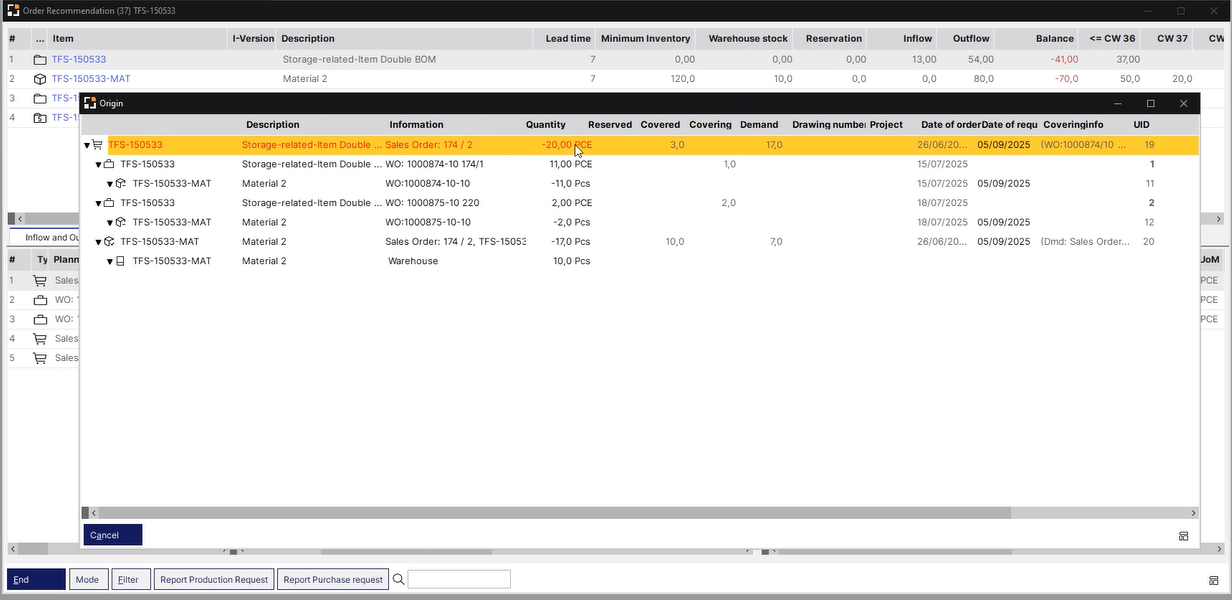
Task: Select the warehouse icon on the last Origin row
Action: tap(121, 261)
